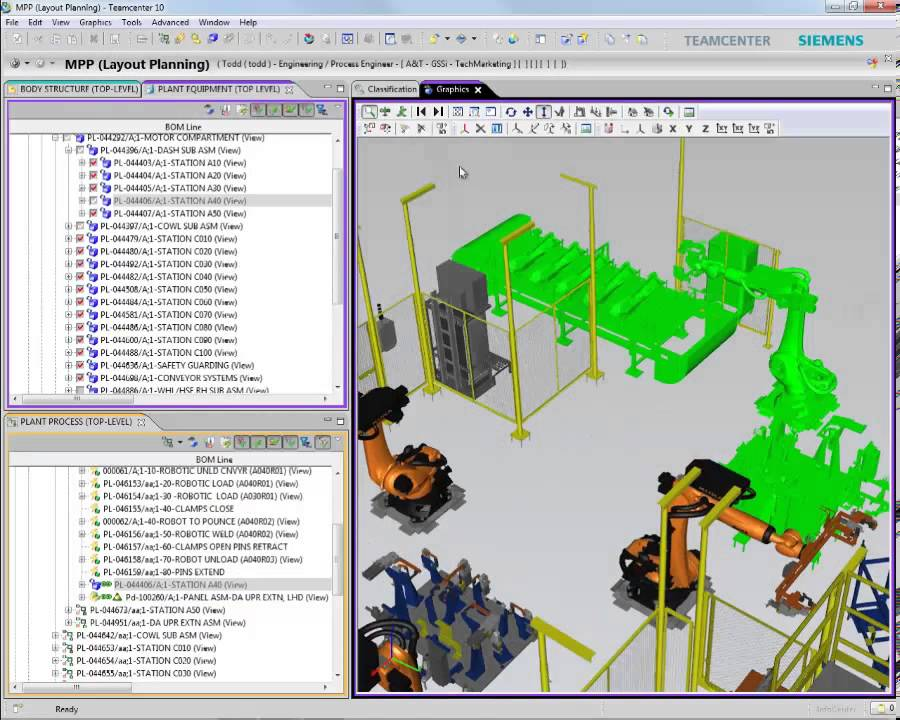
Task: Open the back navigation dropdown arrow
Action: [27, 63]
